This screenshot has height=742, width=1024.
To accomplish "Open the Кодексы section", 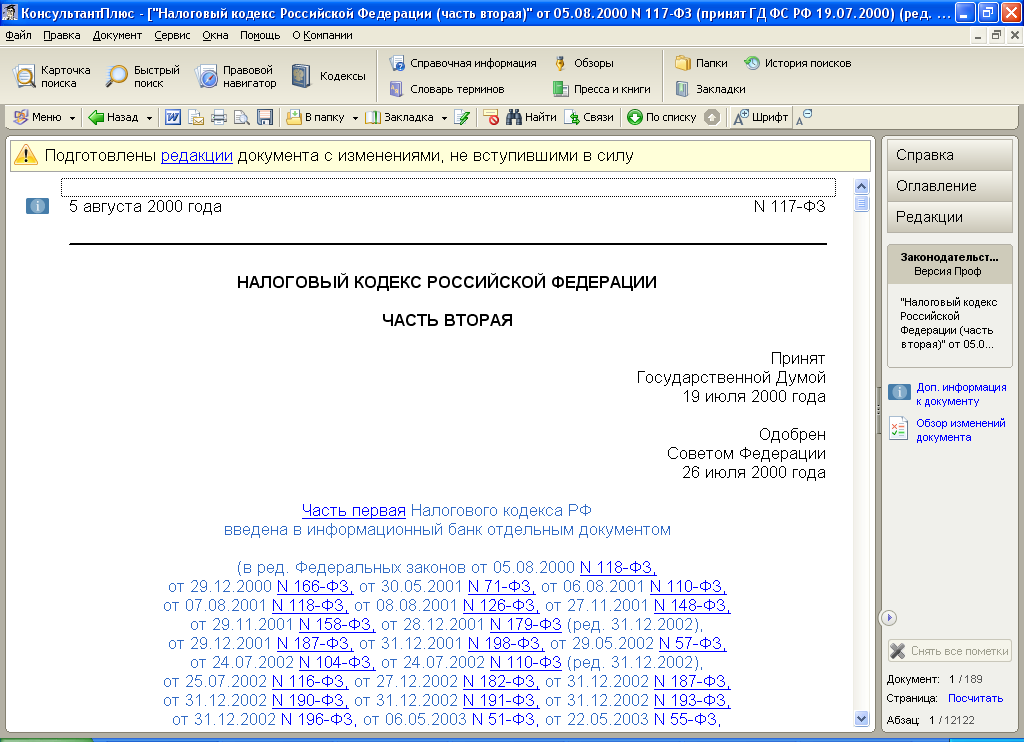I will [328, 76].
